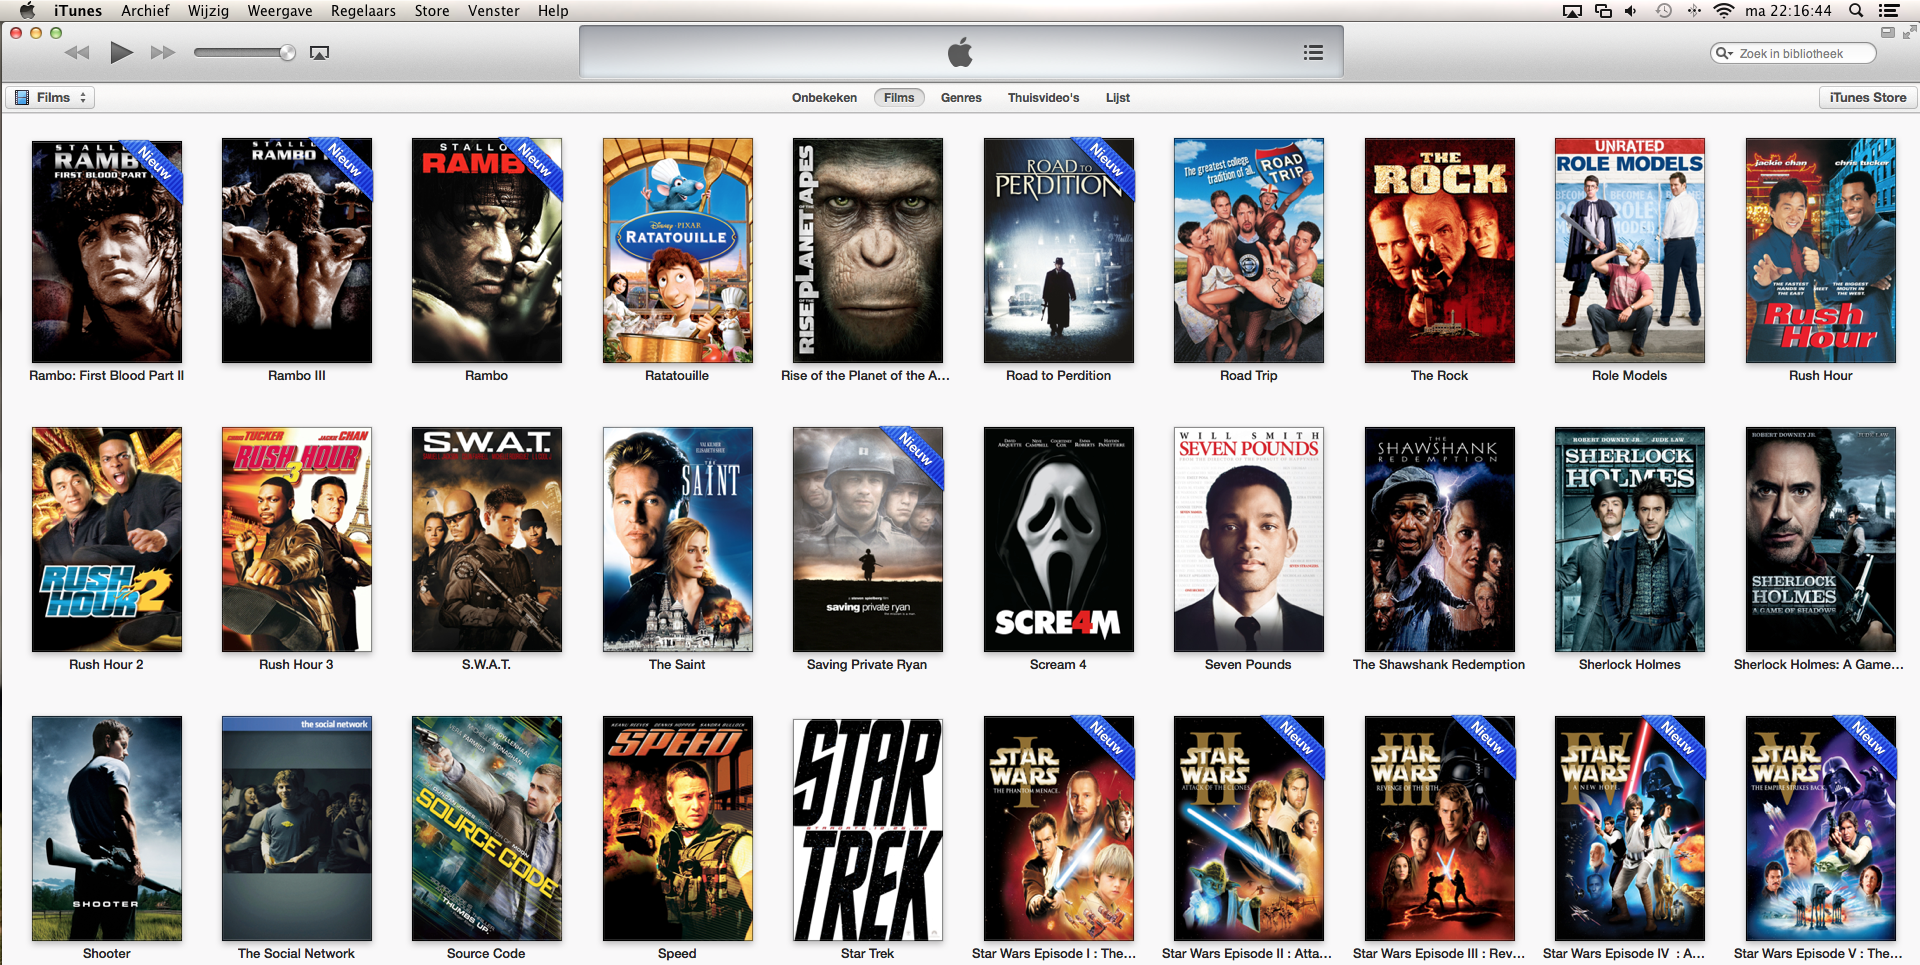Open Thuisvideo's tab
Viewport: 1920px width, 965px height.
(1043, 97)
